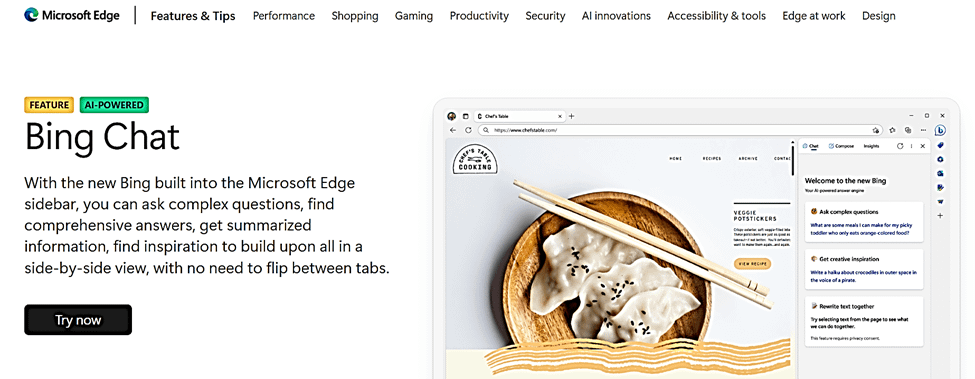Click the Try now button
This screenshot has width=975, height=379.
pos(78,320)
